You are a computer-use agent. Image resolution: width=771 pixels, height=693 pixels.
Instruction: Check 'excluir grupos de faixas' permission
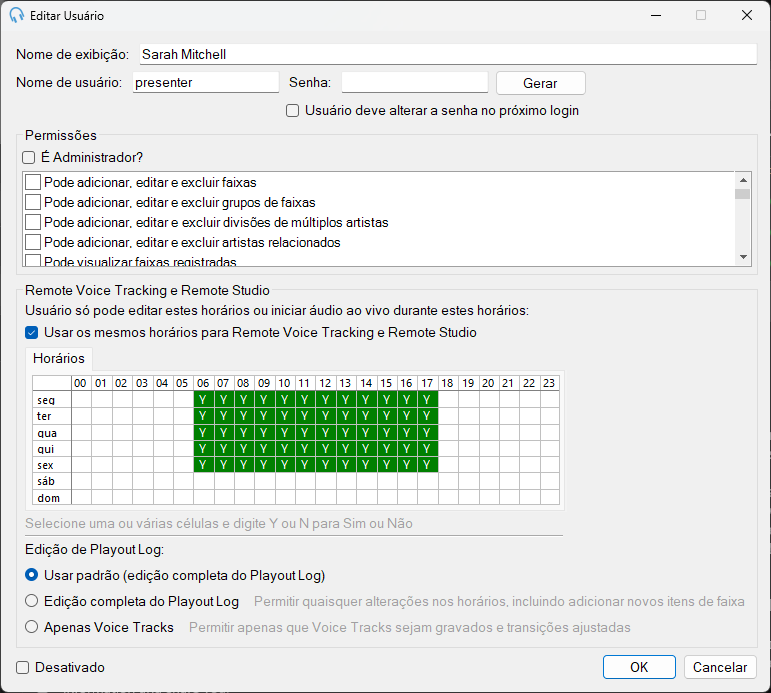pyautogui.click(x=33, y=202)
